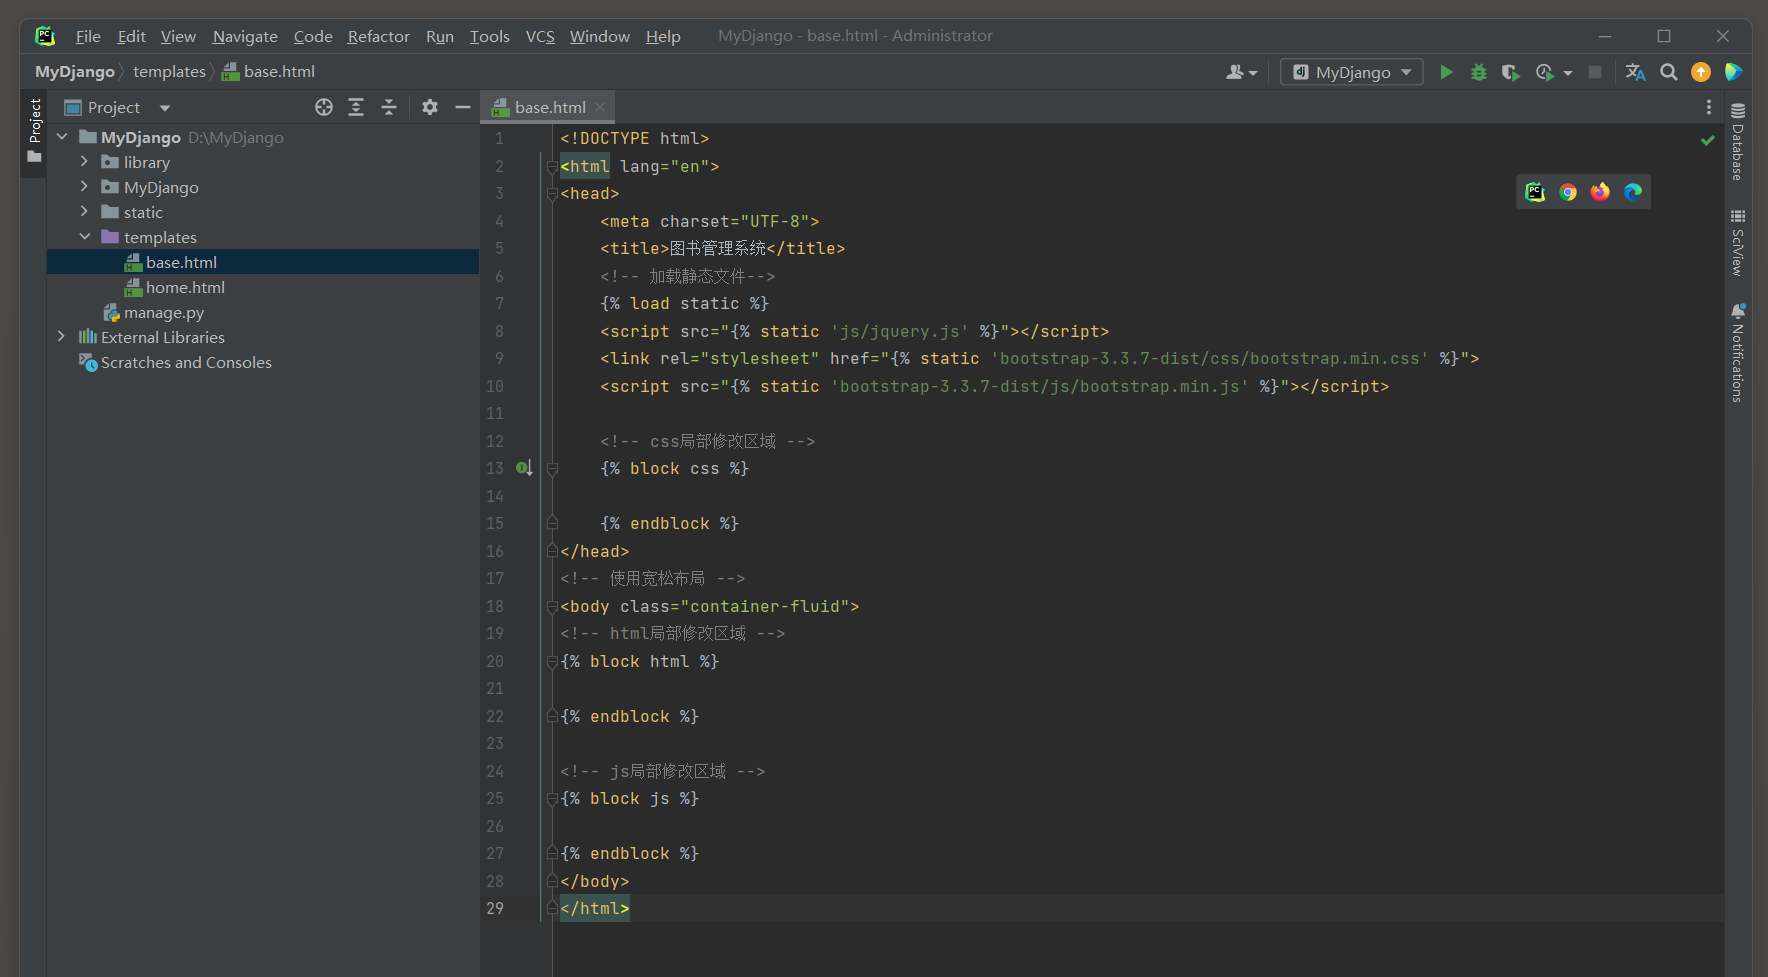Open the profiler dropdown arrow

pos(1568,73)
